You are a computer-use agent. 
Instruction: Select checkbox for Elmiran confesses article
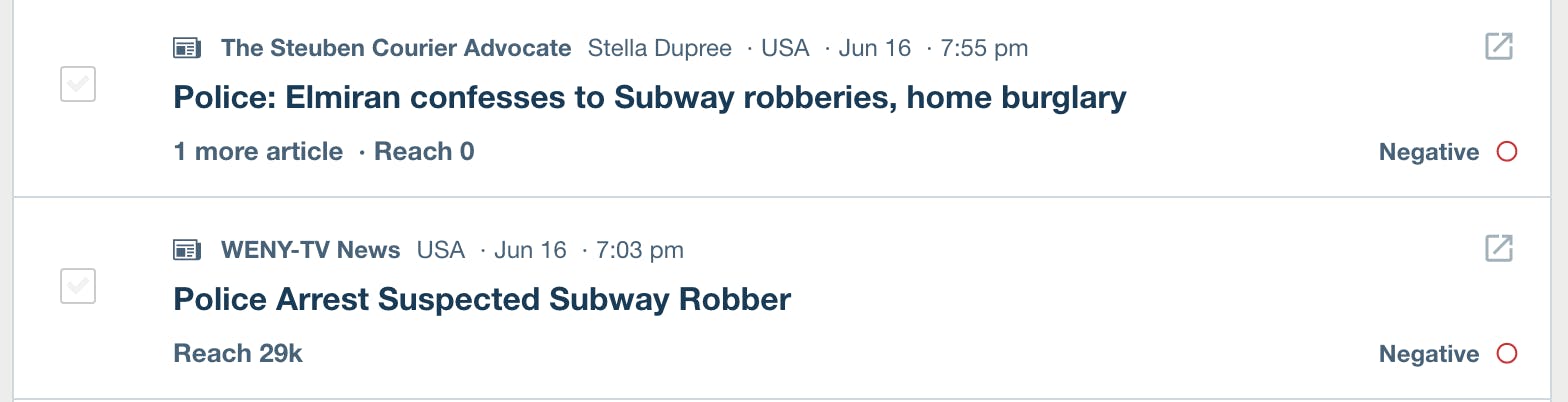point(78,84)
